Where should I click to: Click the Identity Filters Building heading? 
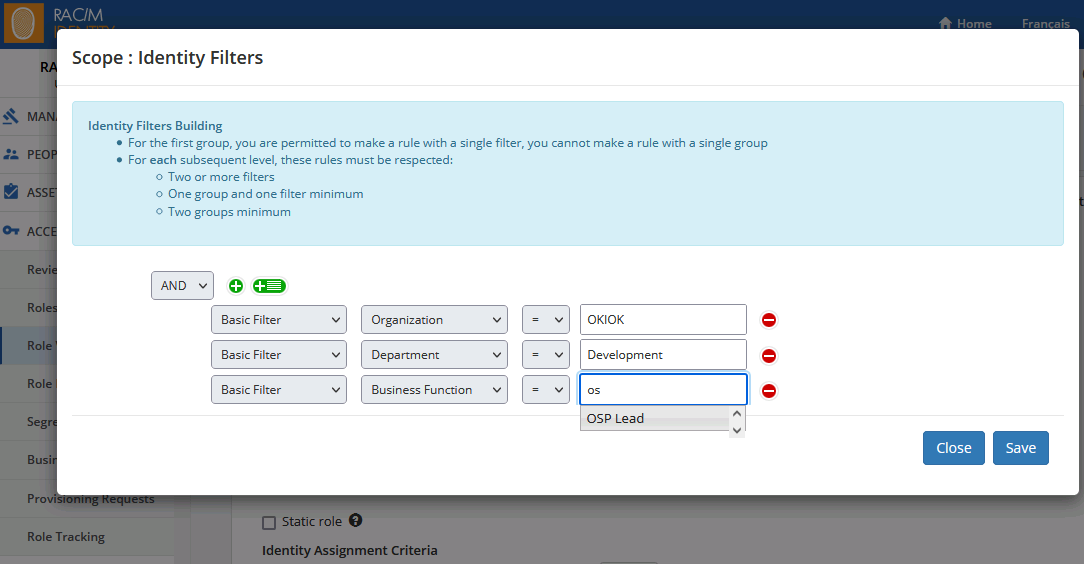[x=155, y=126]
